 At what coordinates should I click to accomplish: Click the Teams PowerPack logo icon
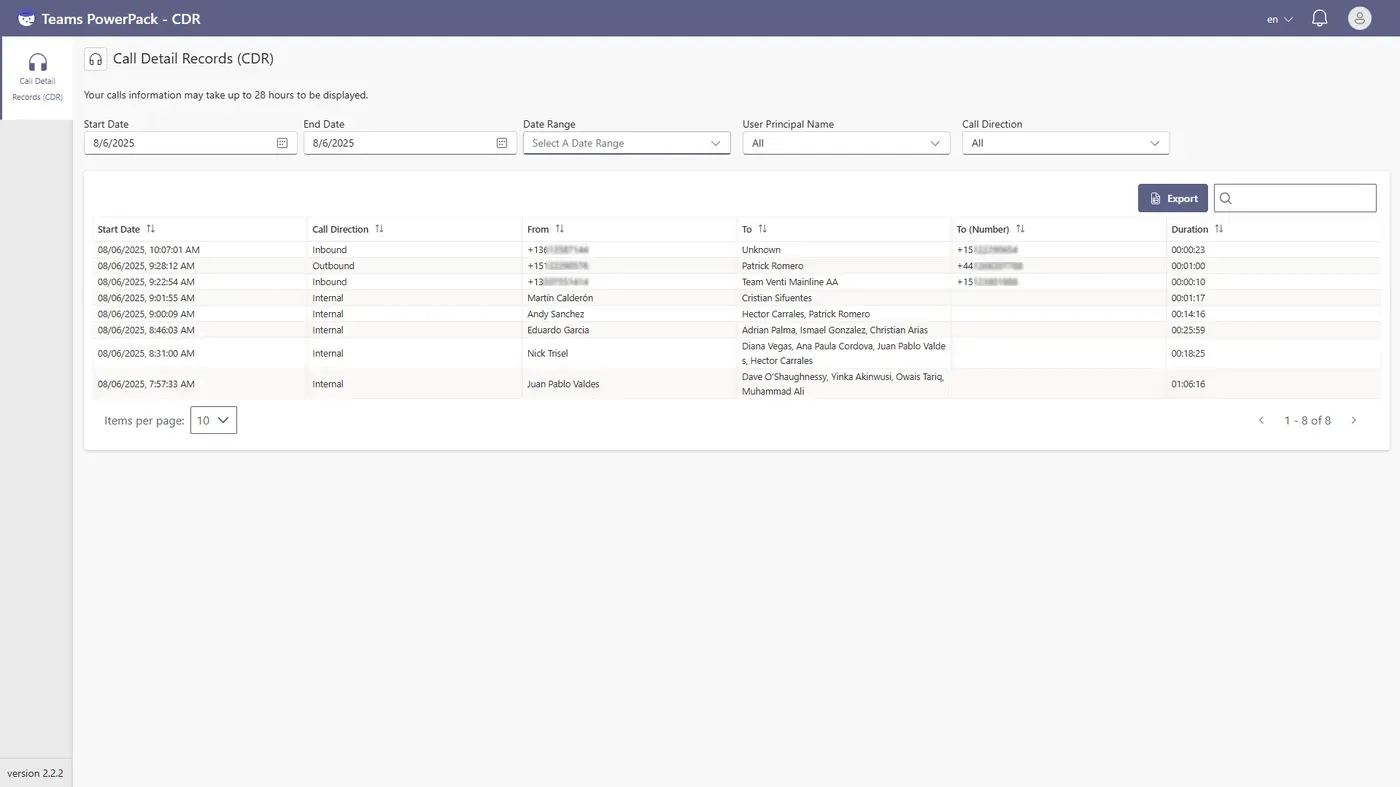click(x=26, y=18)
